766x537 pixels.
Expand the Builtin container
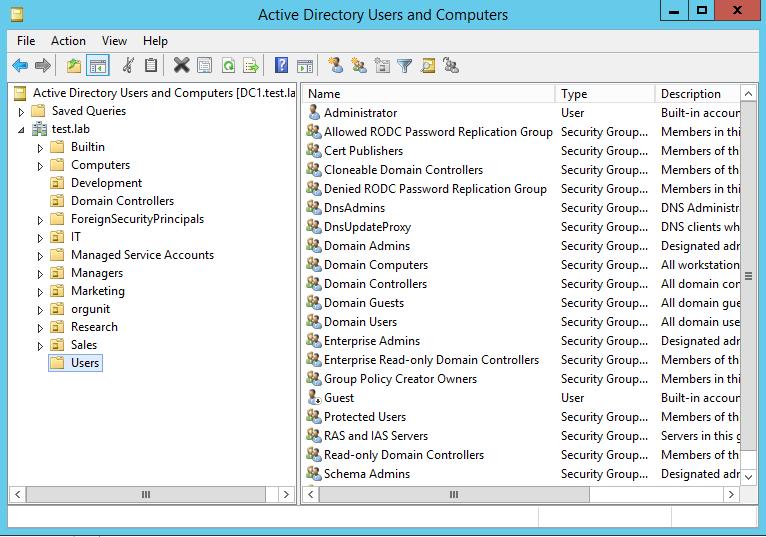pos(40,148)
